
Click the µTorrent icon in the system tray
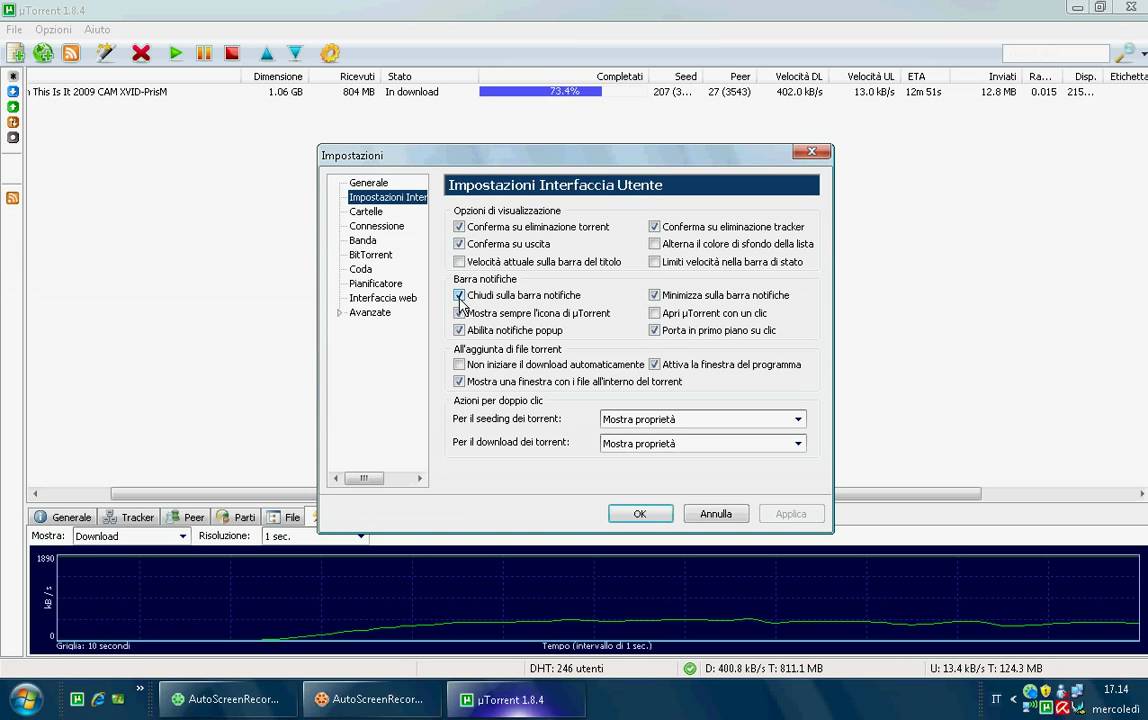pos(1046,708)
